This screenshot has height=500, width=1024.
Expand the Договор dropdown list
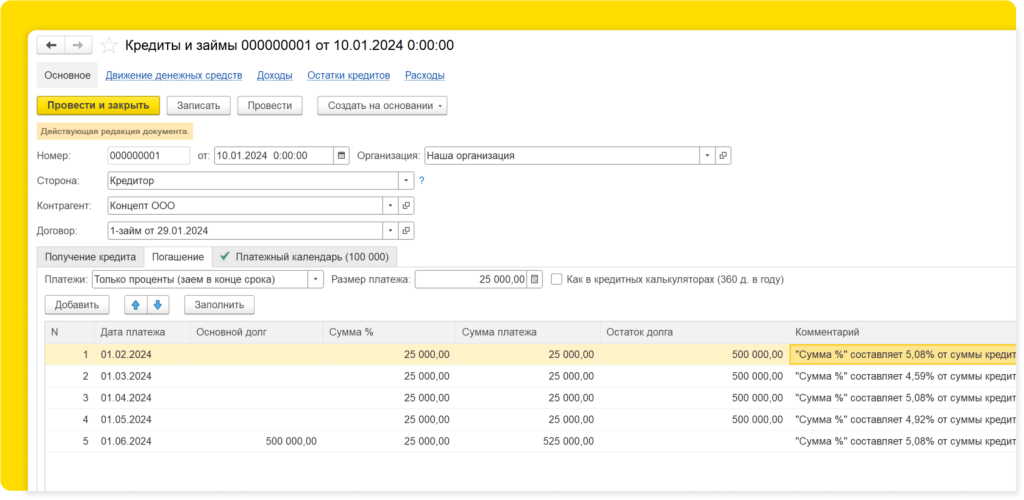click(x=391, y=230)
